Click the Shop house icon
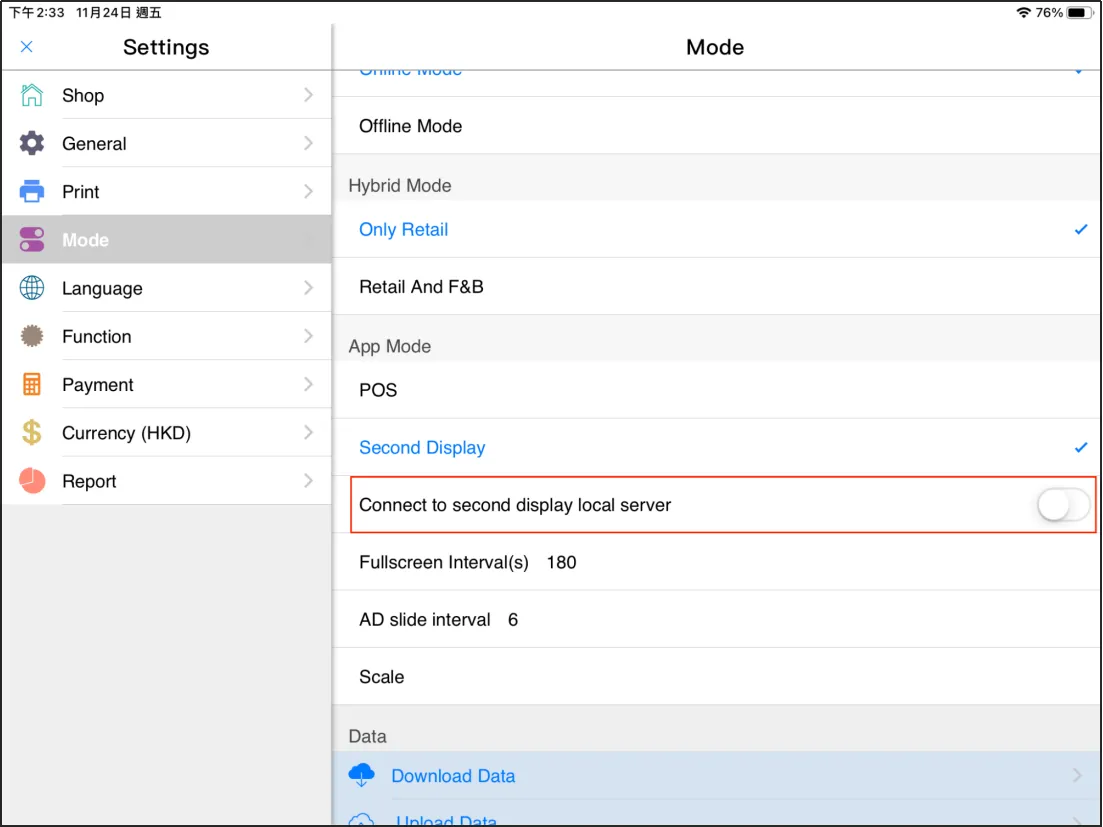 [32, 95]
